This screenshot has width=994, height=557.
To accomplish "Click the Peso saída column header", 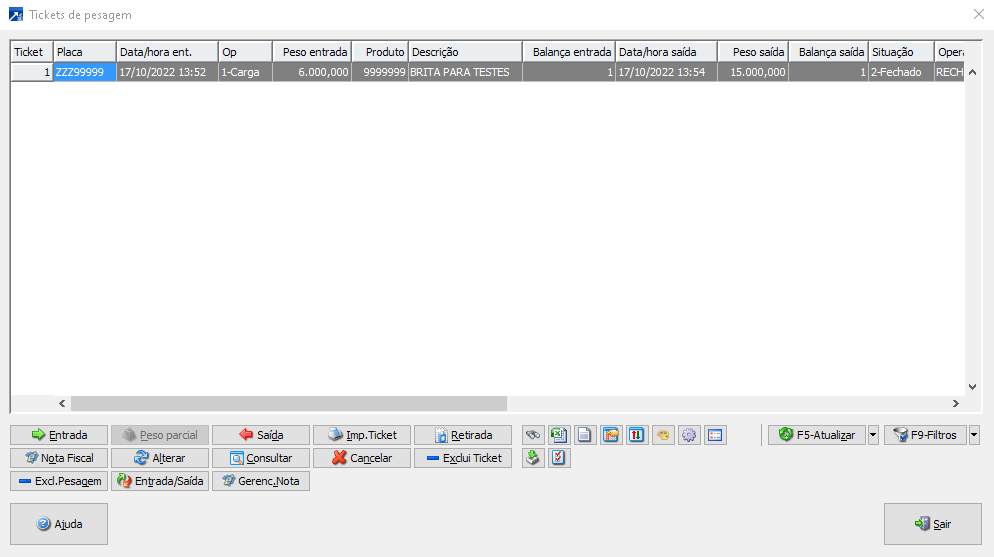I will pos(753,52).
